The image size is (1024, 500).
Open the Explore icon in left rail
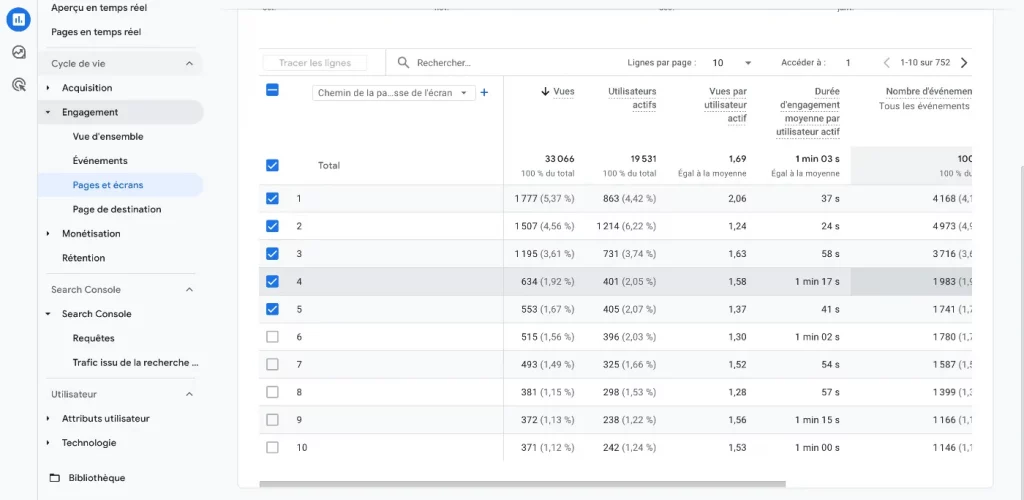pos(18,52)
